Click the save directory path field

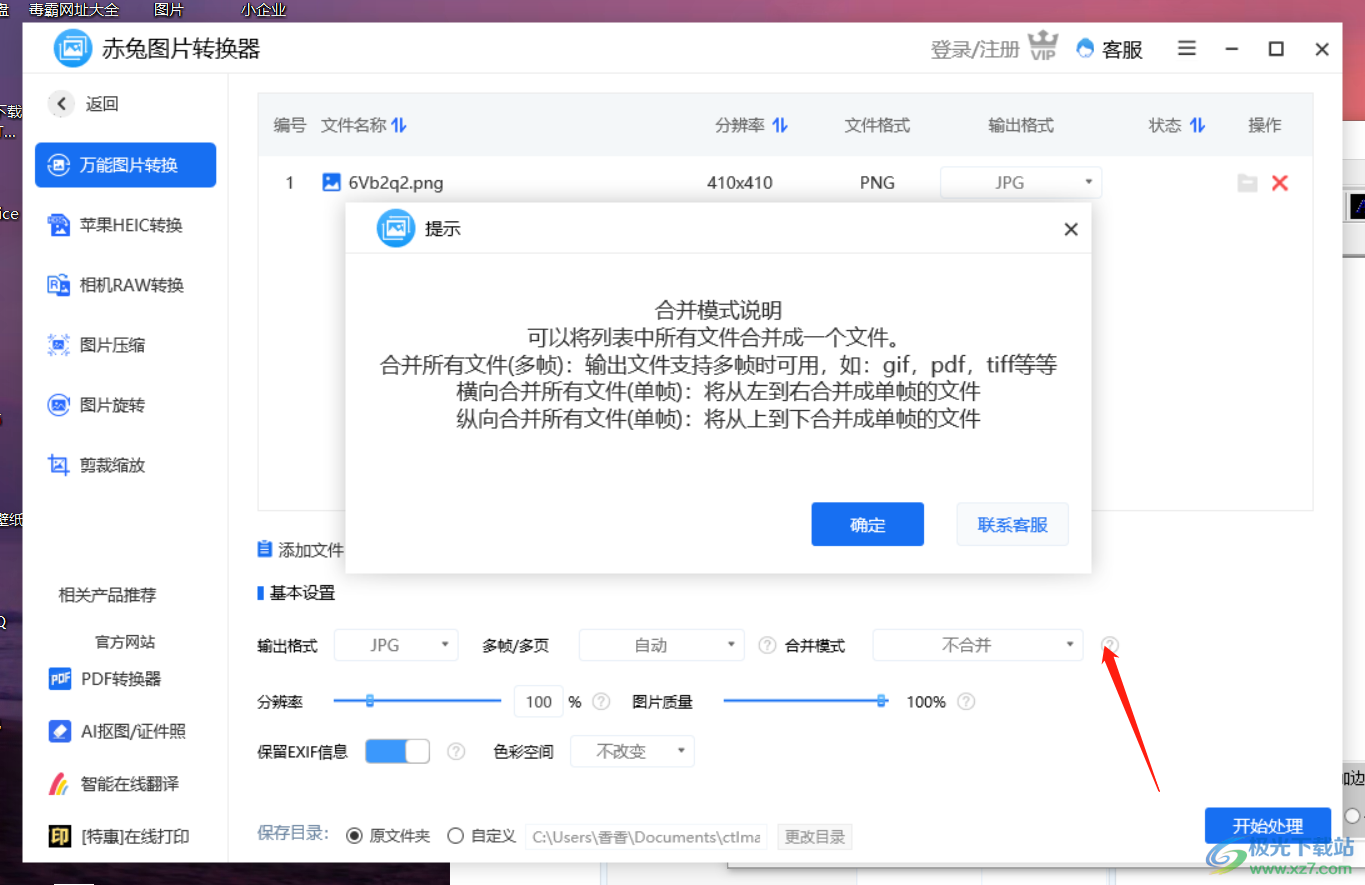click(646, 837)
